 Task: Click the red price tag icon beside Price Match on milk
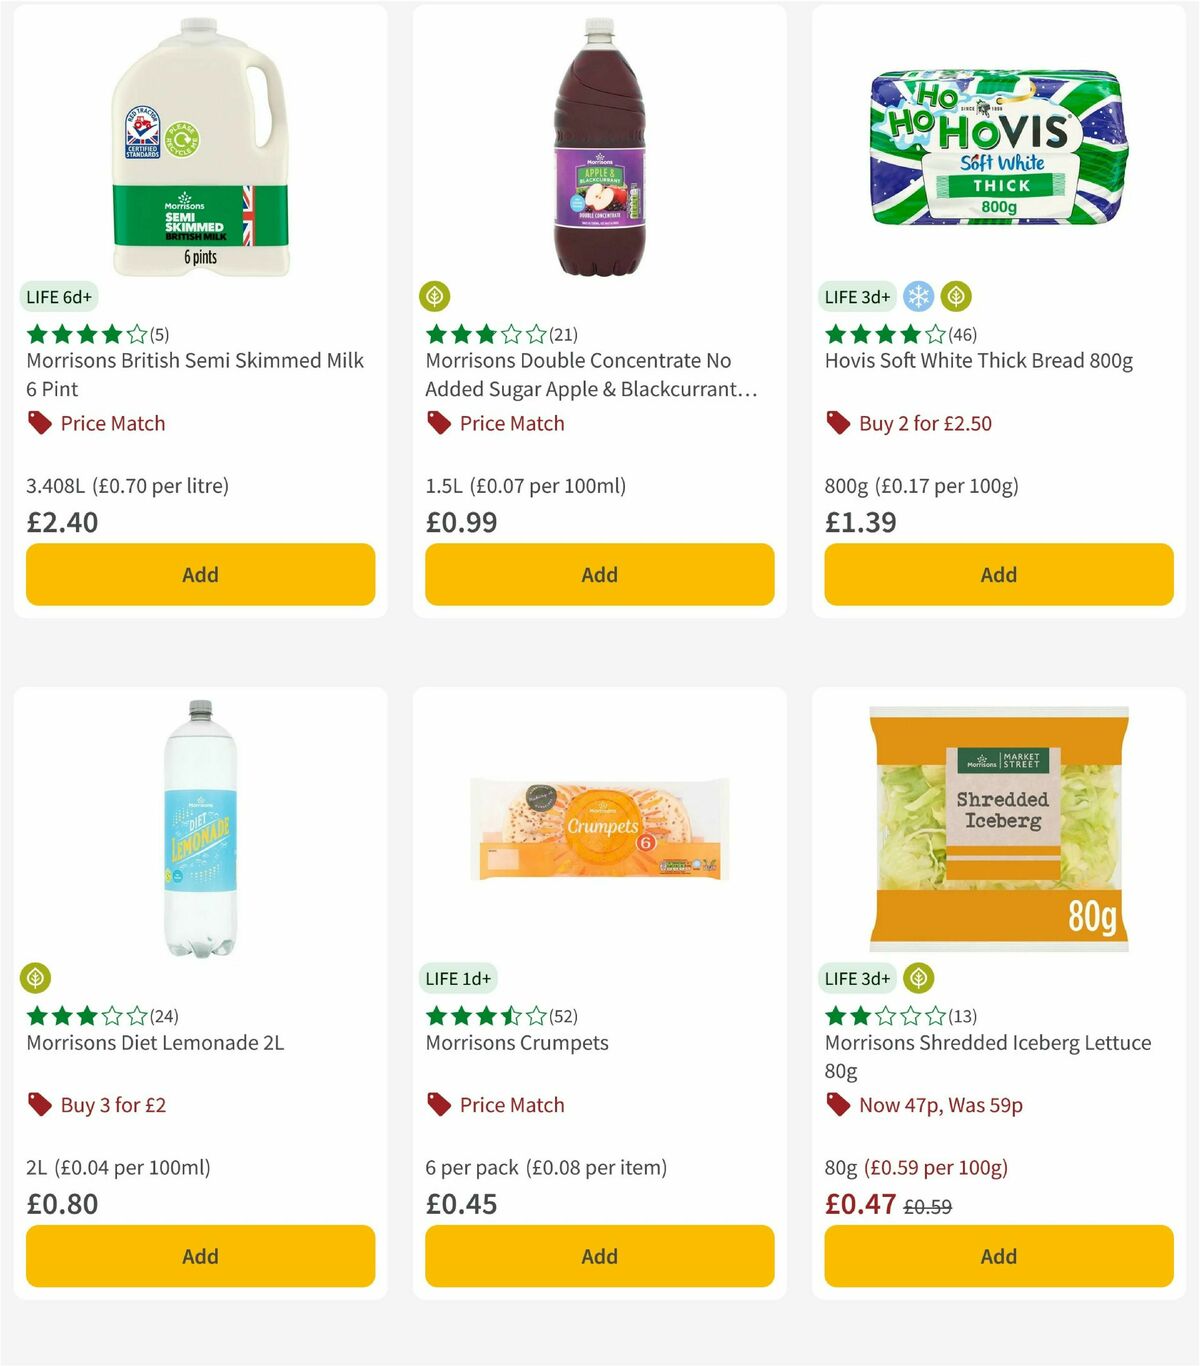39,423
